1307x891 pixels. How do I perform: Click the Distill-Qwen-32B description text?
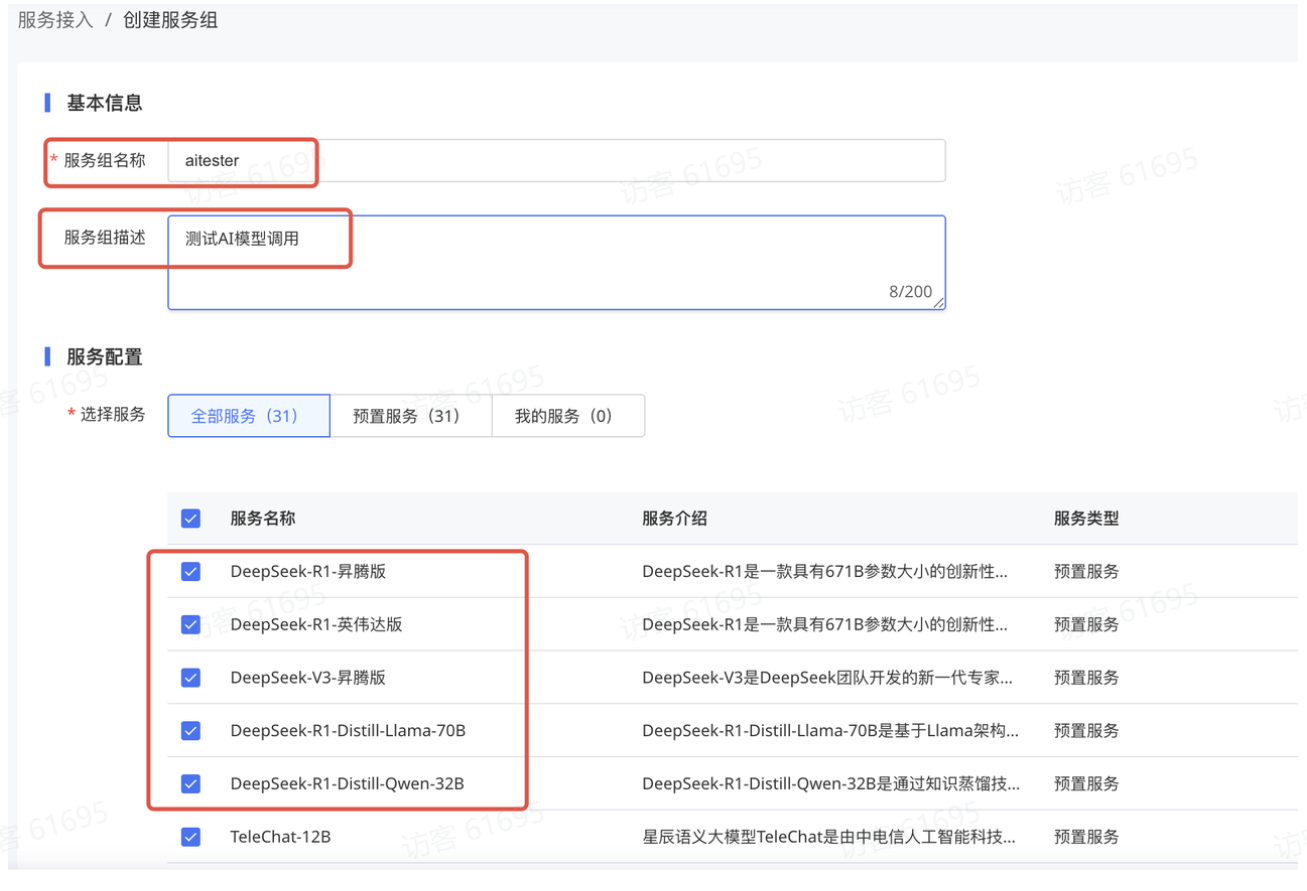pyautogui.click(x=831, y=783)
